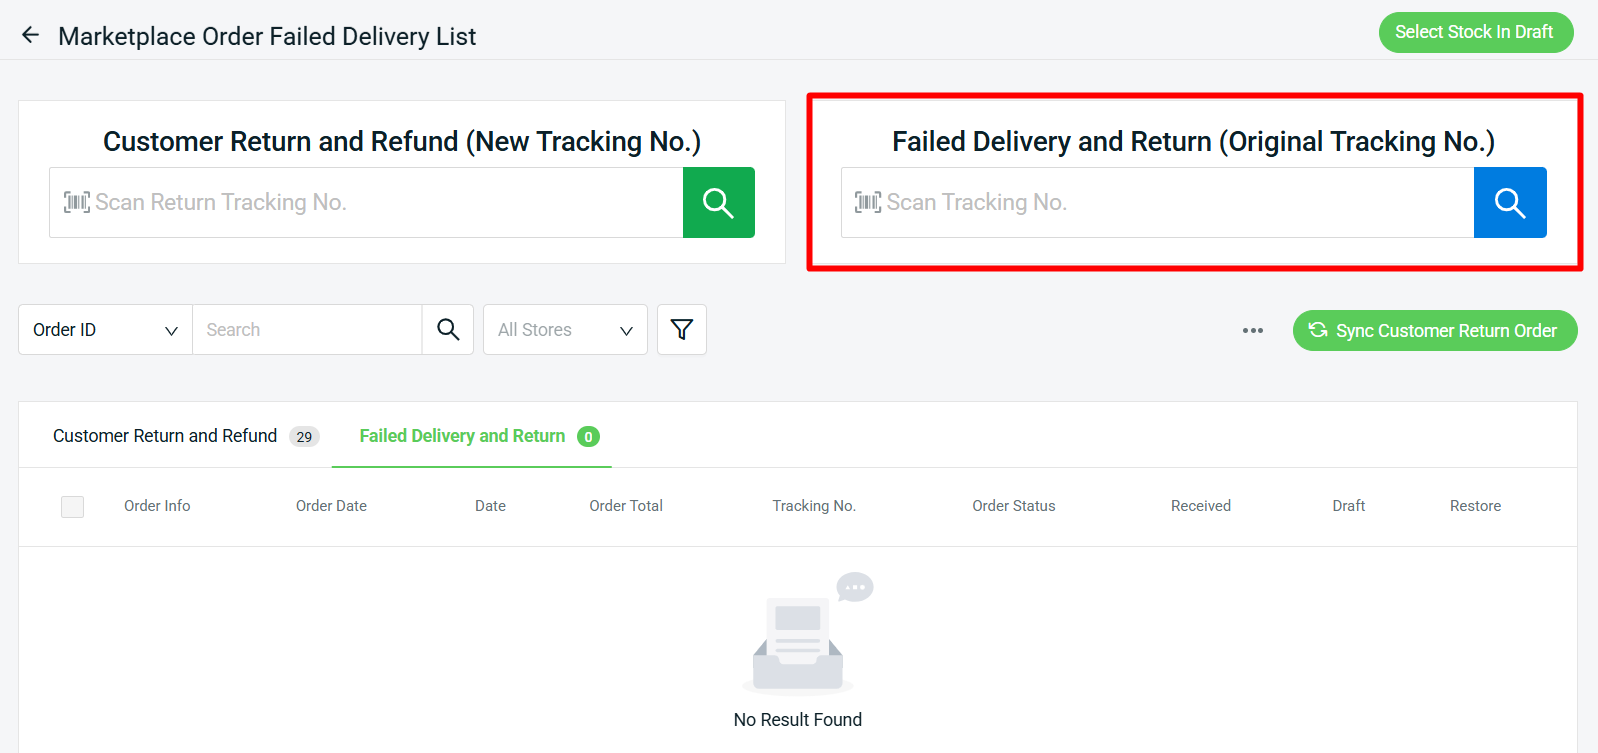Select the Failed Delivery and Return tab
Screen dimensions: 1598x753
[x=461, y=435]
